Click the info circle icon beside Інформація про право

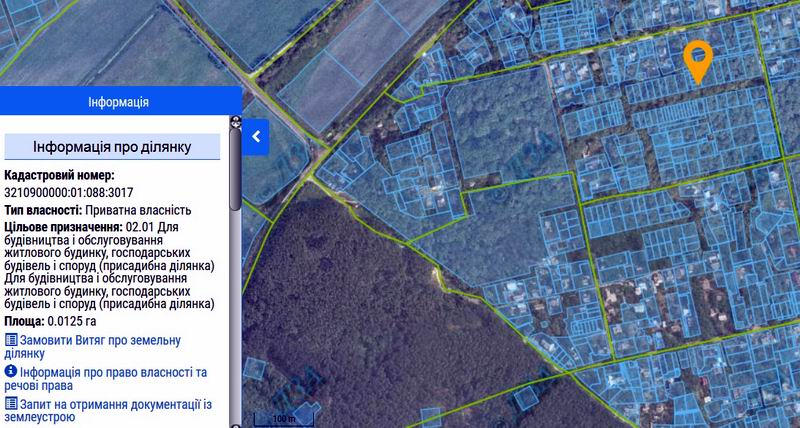tap(11, 372)
